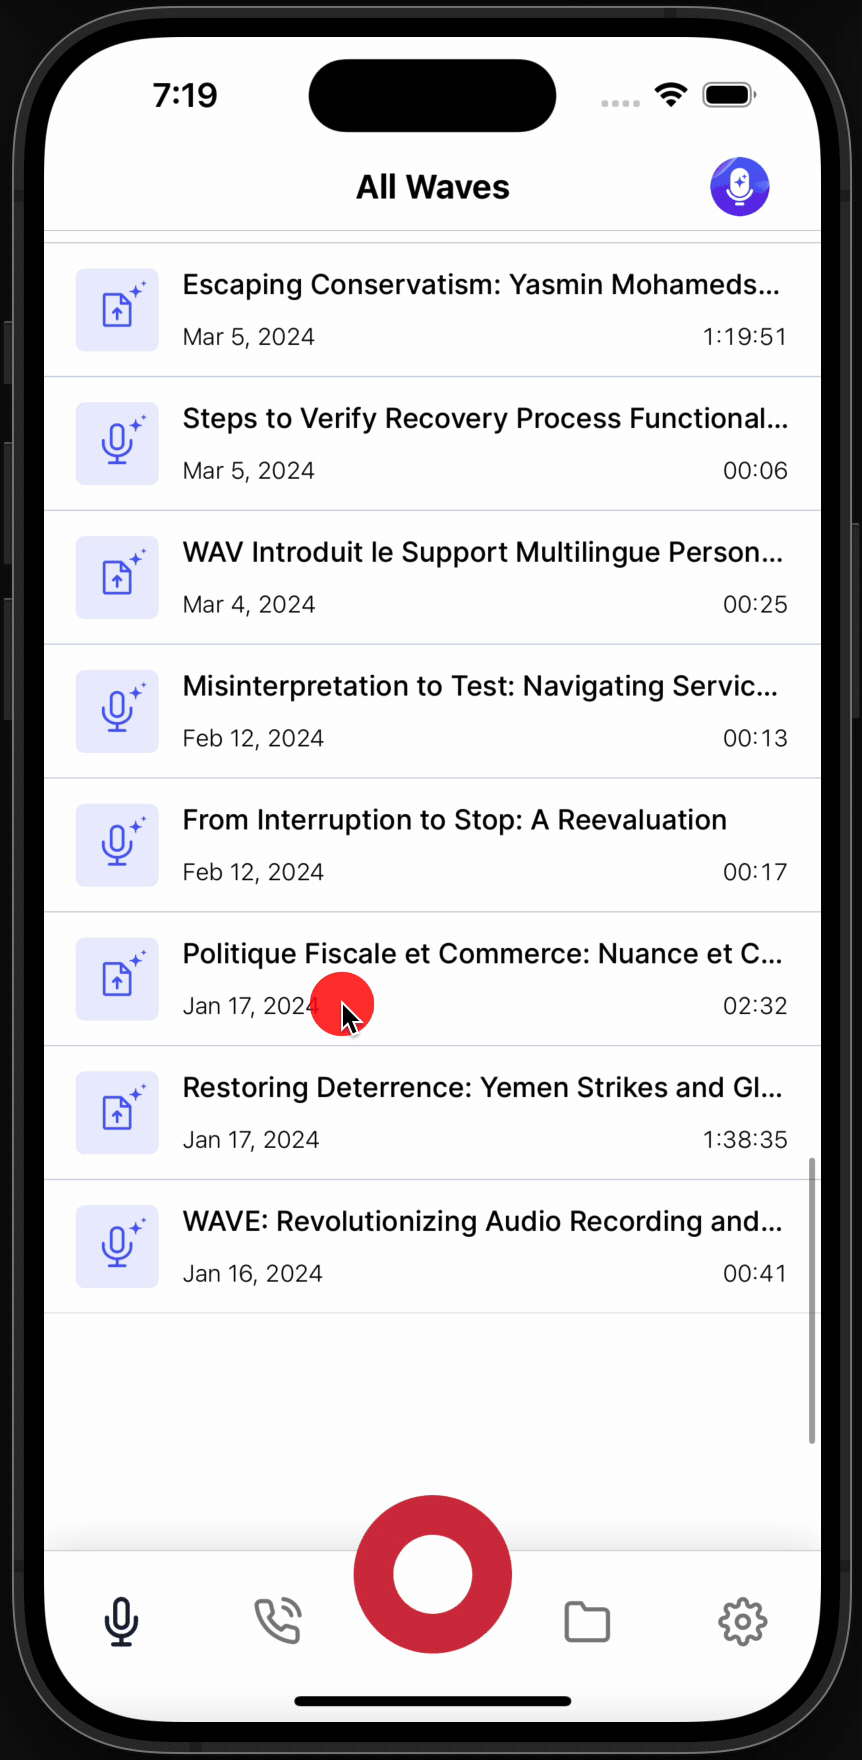Tap upload icon beside Politique Fiscale et Commerce
862x1760 pixels.
pyautogui.click(x=117, y=979)
